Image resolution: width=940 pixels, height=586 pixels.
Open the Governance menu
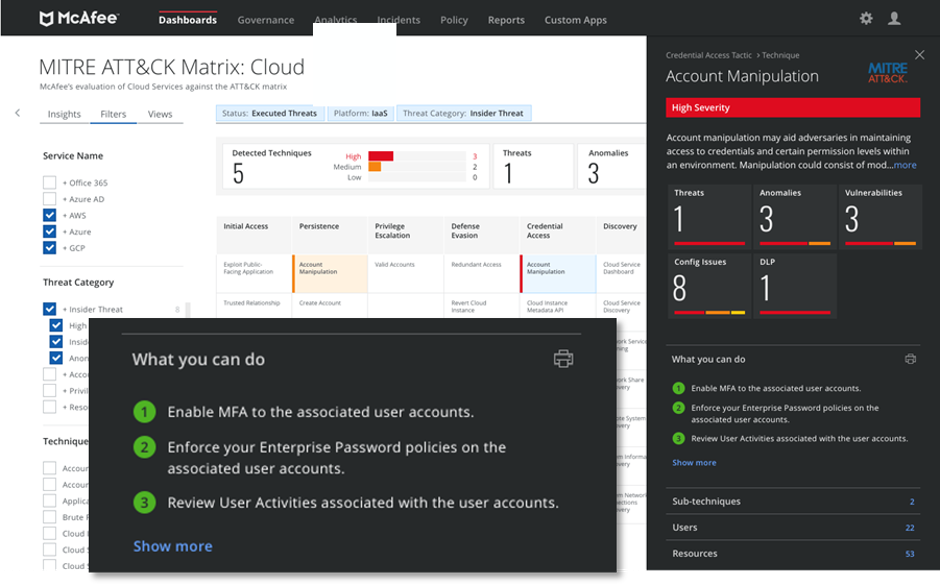pyautogui.click(x=266, y=20)
